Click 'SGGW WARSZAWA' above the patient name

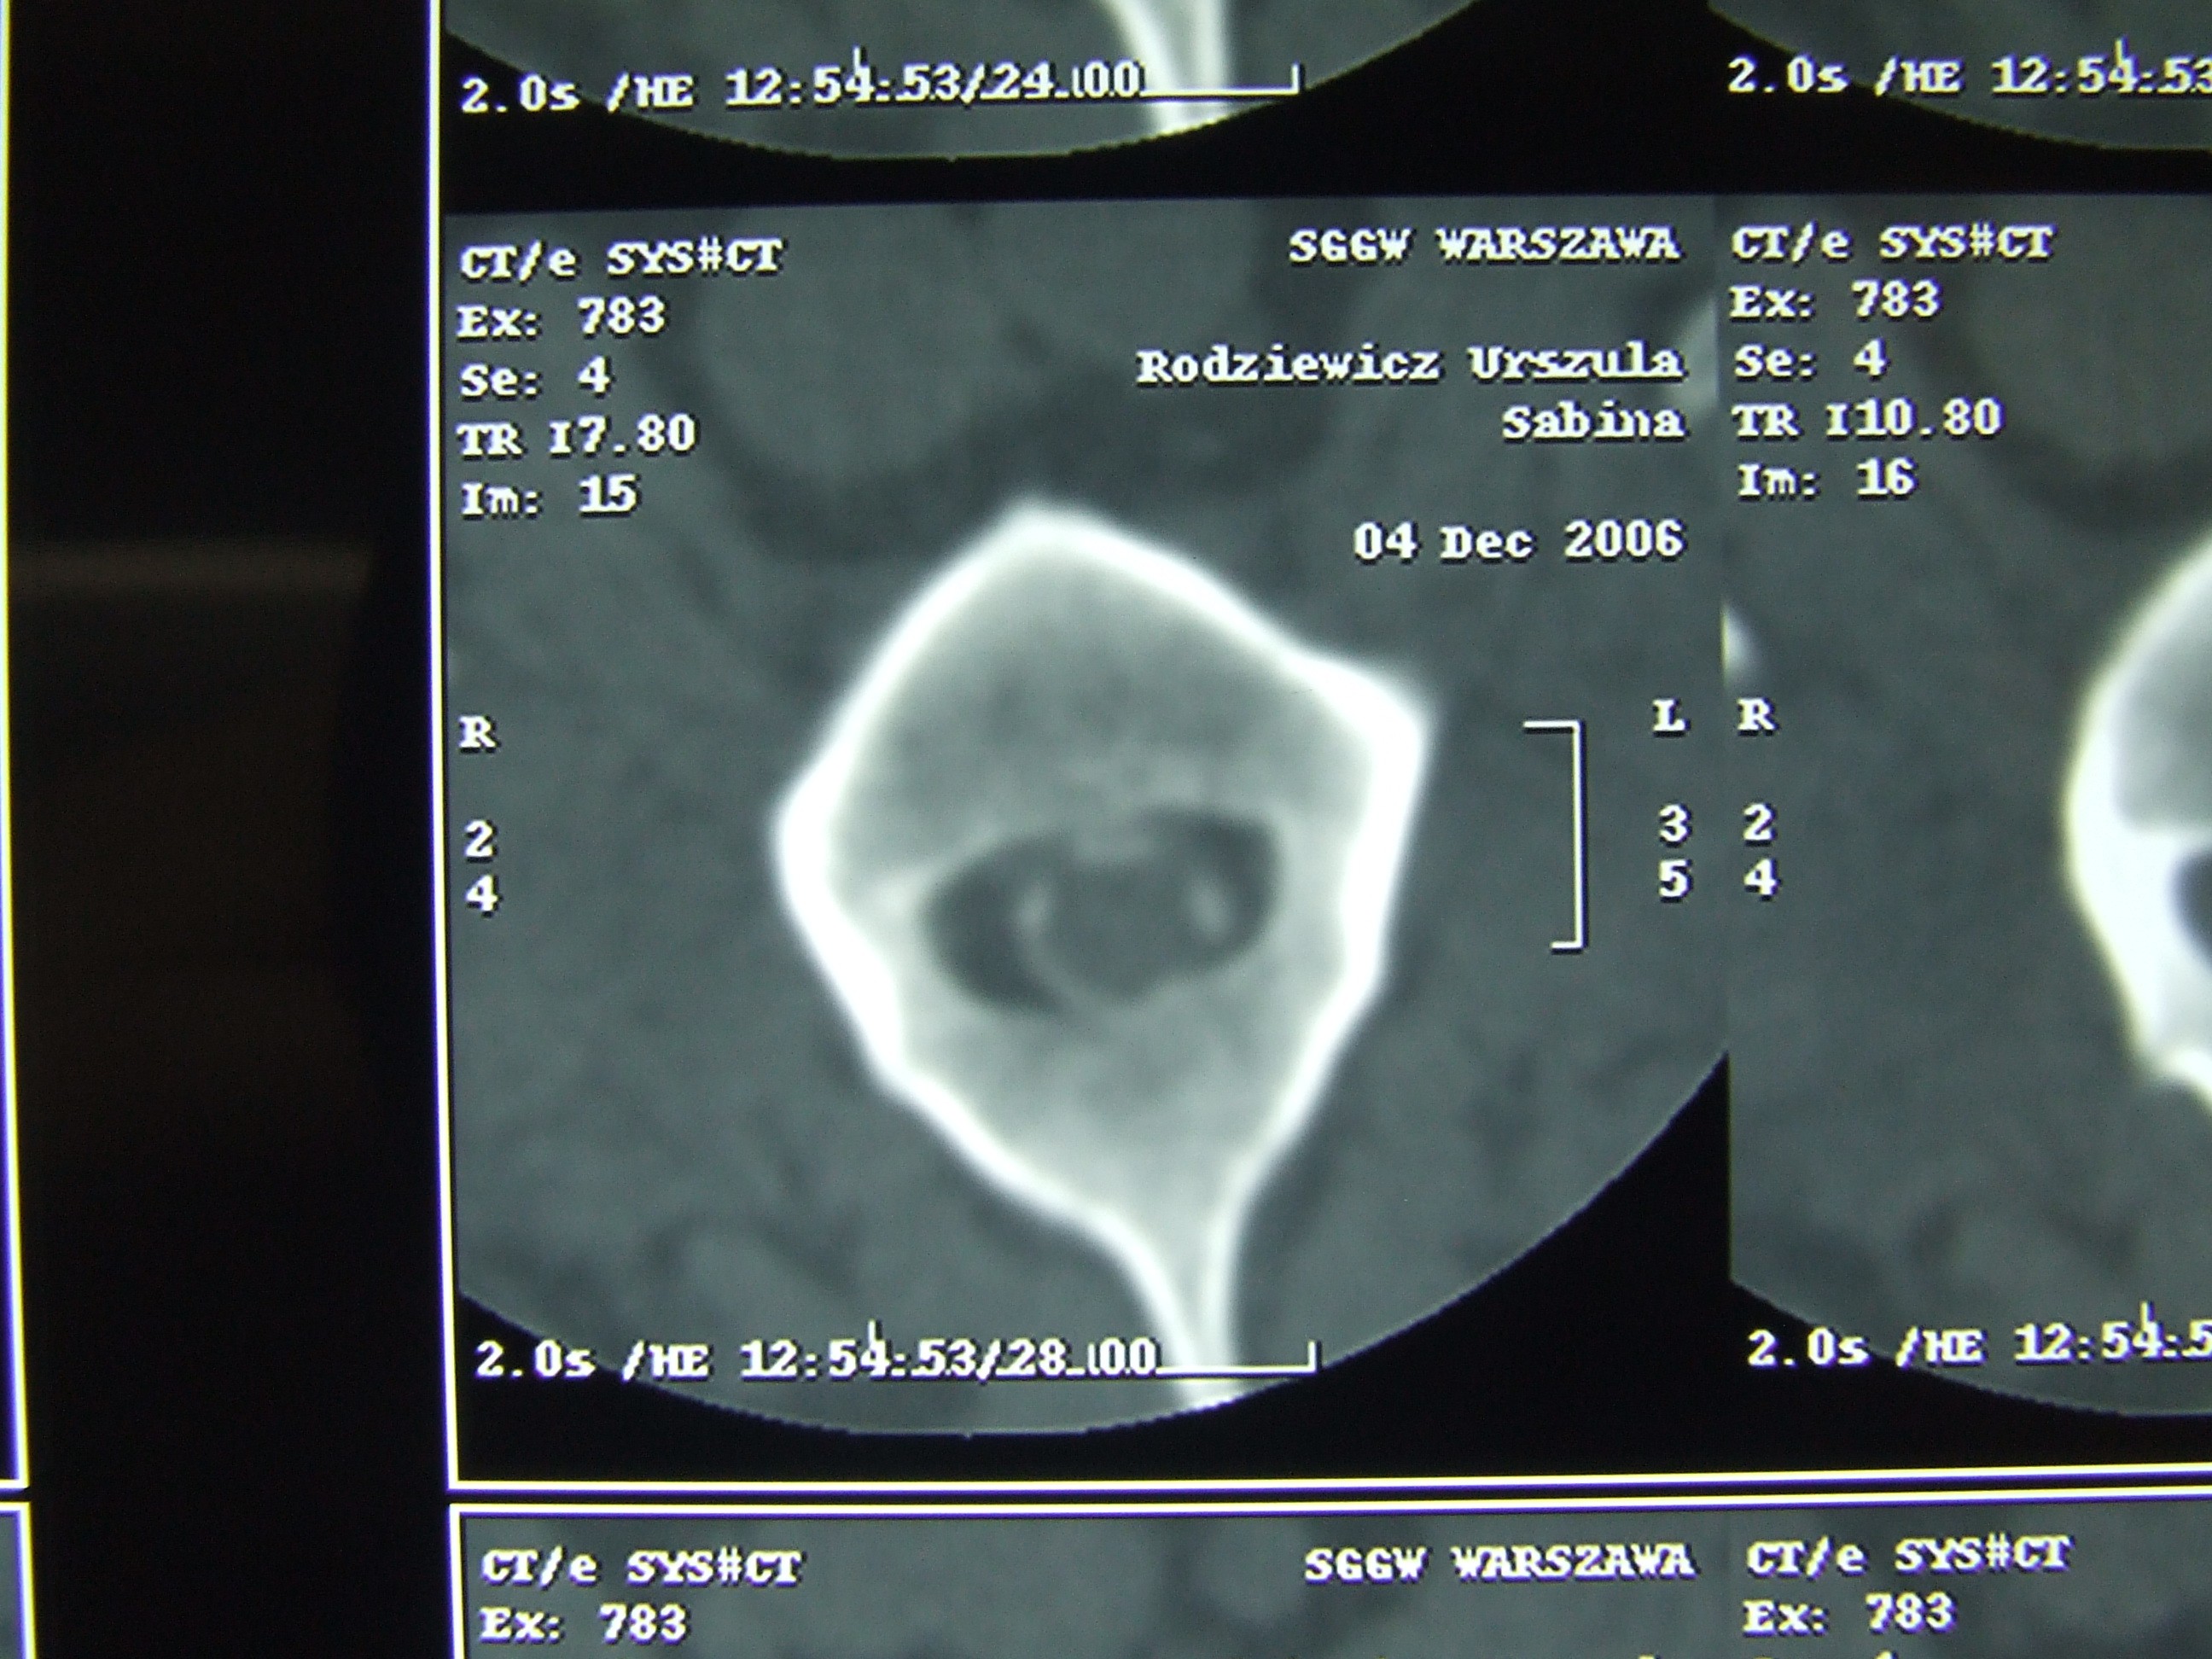click(1483, 245)
